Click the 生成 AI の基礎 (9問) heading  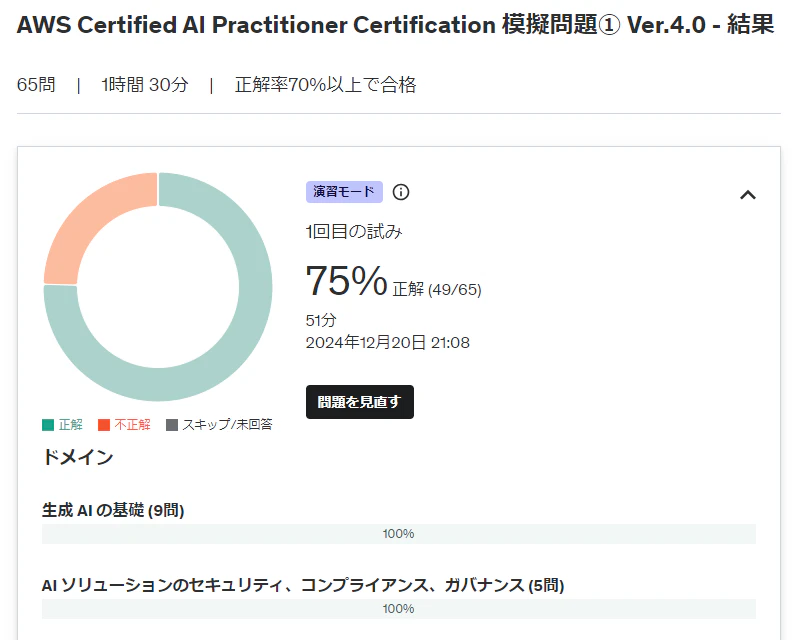(113, 510)
